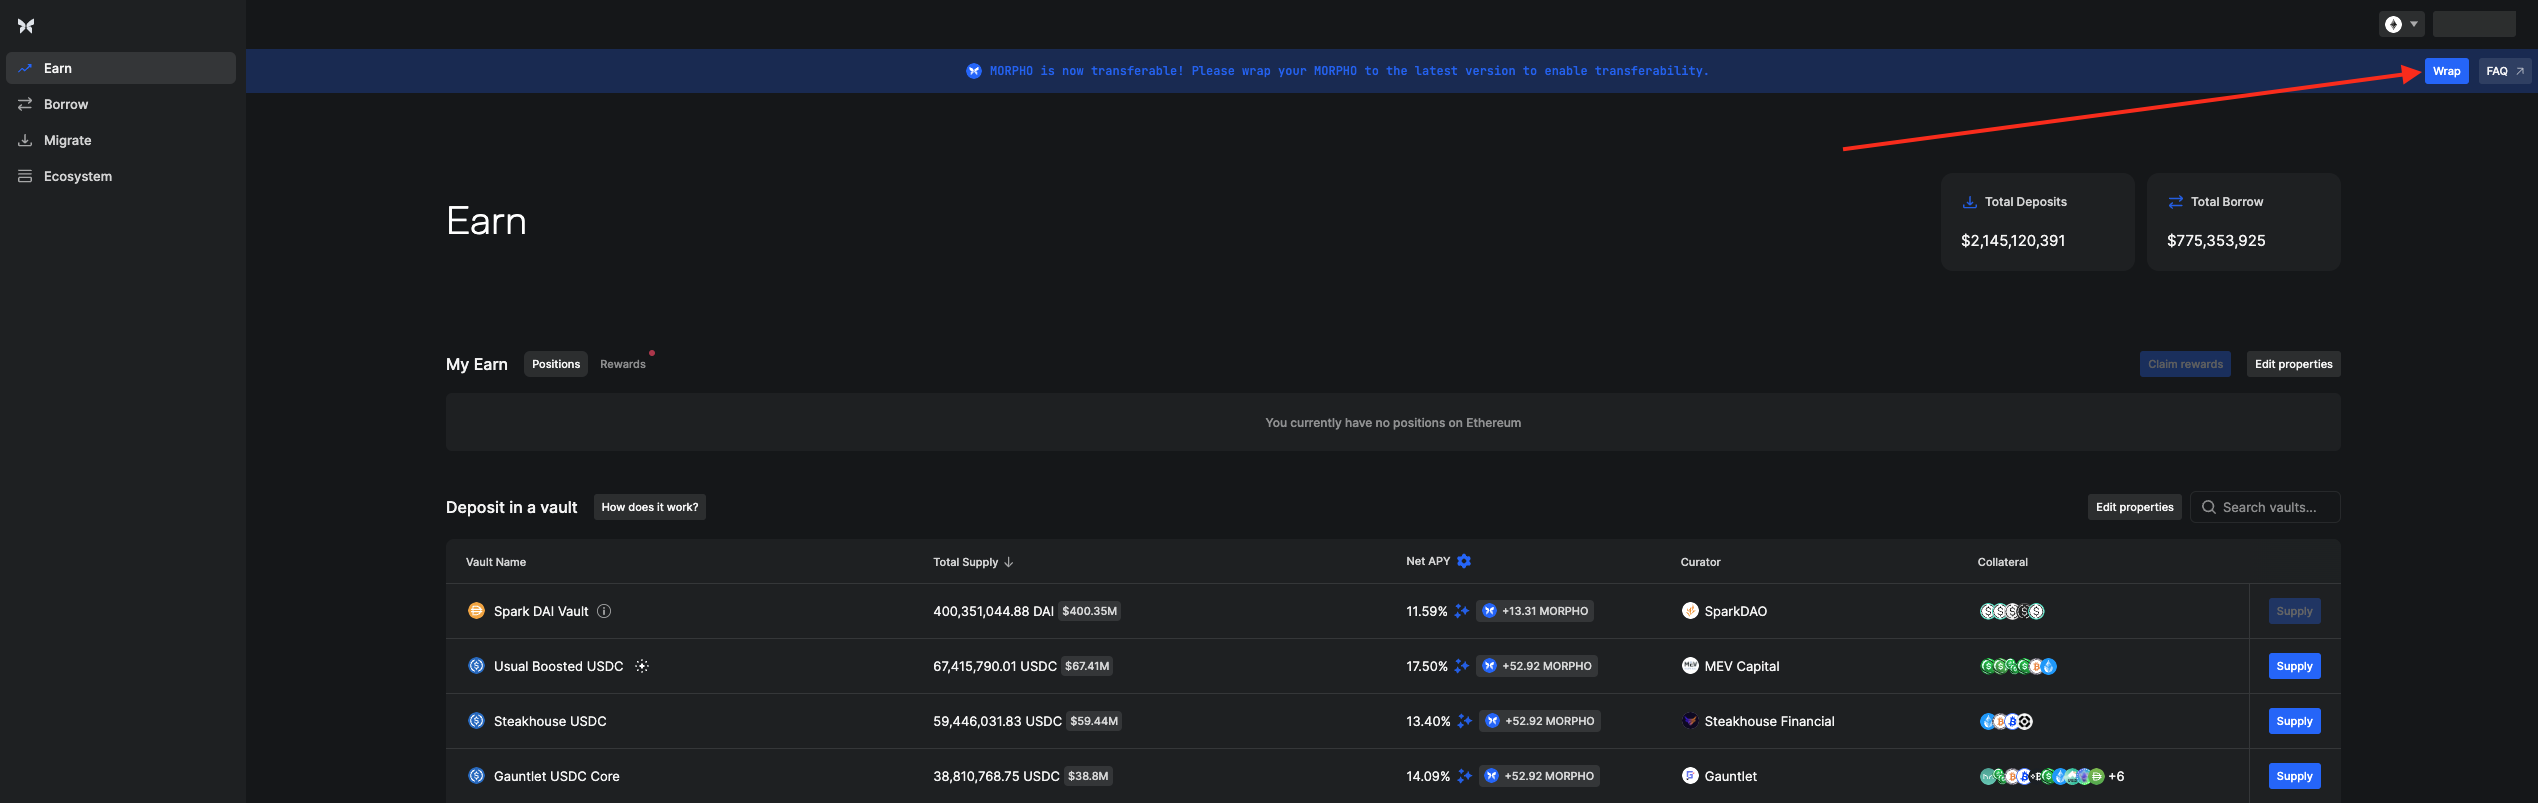The image size is (2538, 803).
Task: Switch to the Positions tab
Action: pos(556,364)
